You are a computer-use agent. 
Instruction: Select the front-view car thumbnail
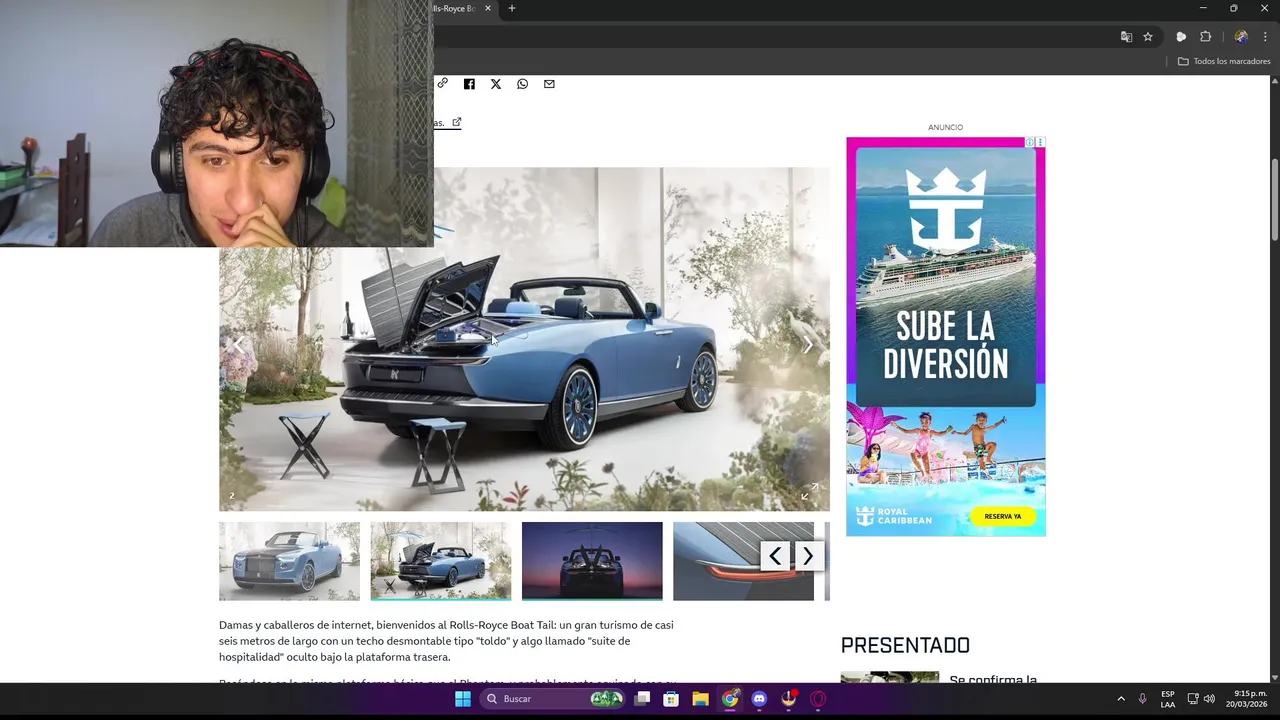[x=289, y=561]
